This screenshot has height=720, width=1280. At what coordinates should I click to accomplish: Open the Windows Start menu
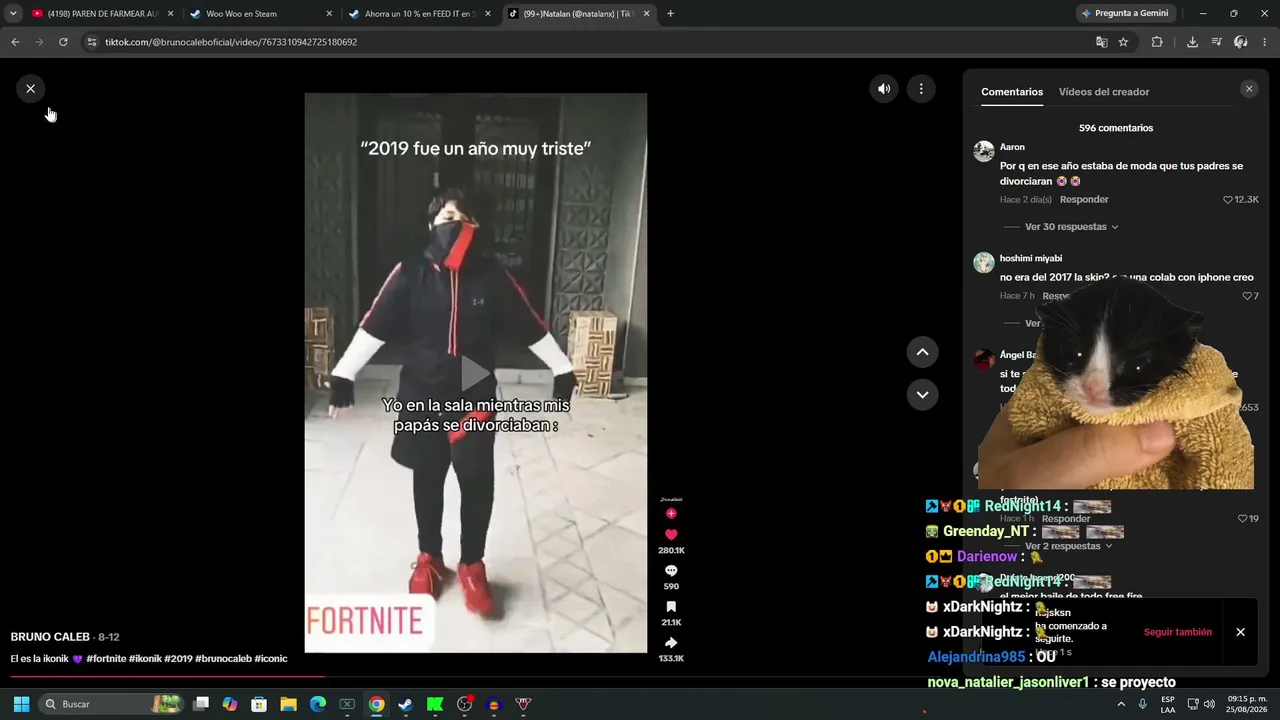[21, 704]
